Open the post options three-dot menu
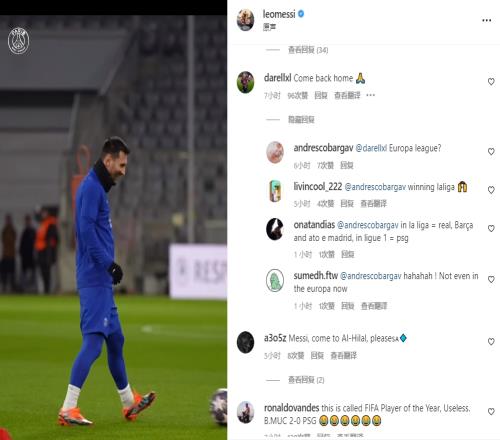 (486, 21)
